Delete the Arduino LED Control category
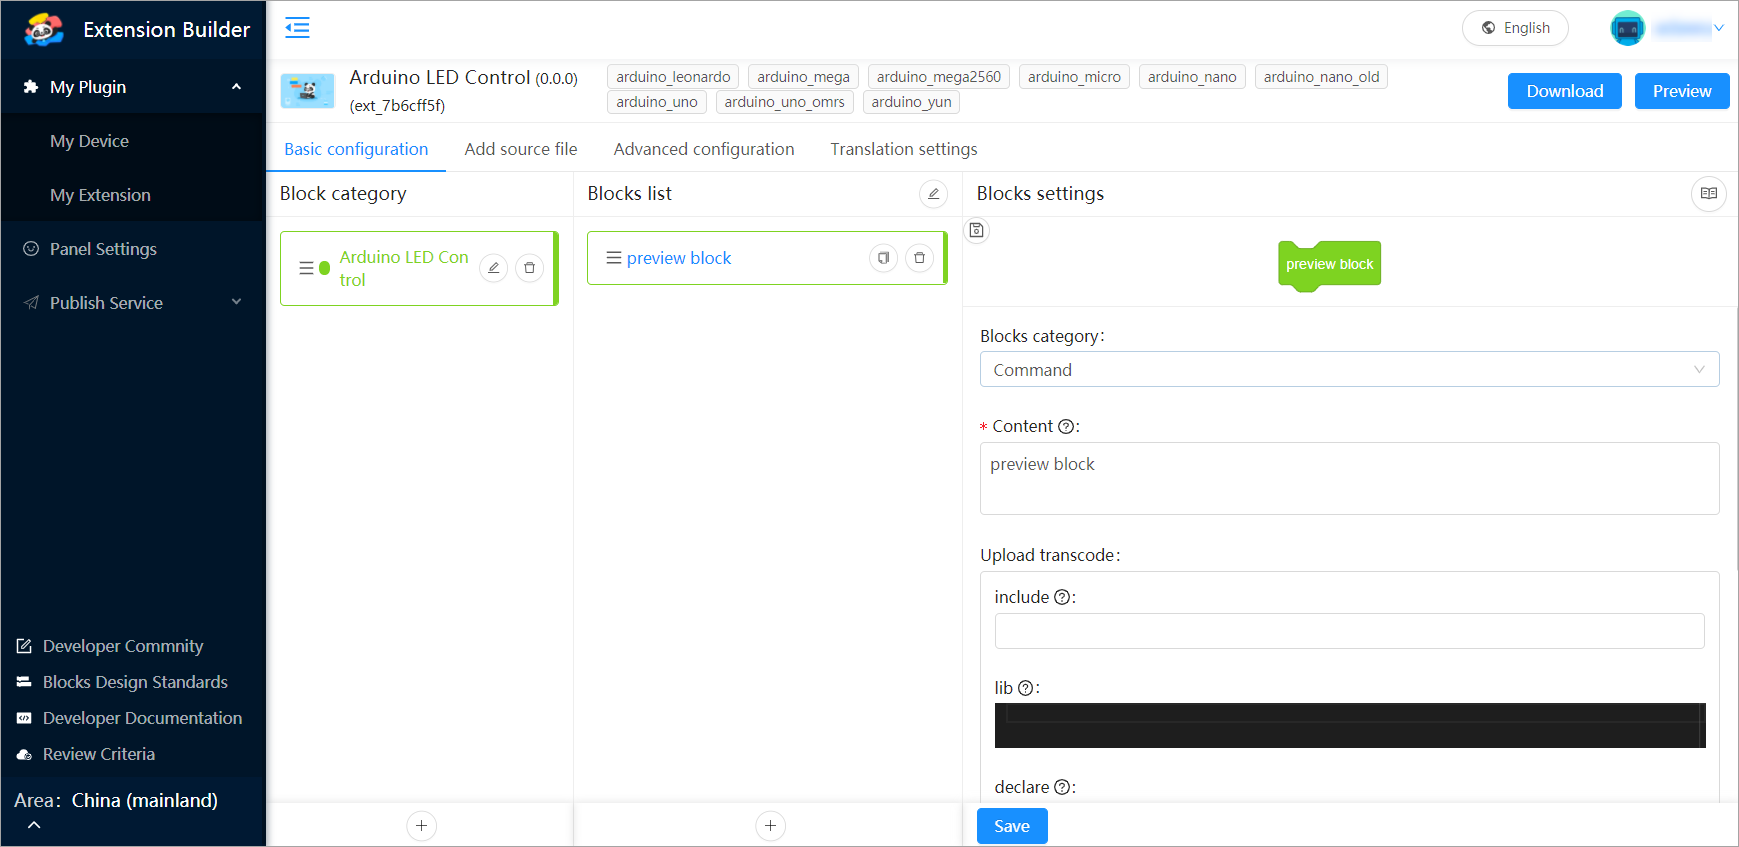 tap(530, 268)
